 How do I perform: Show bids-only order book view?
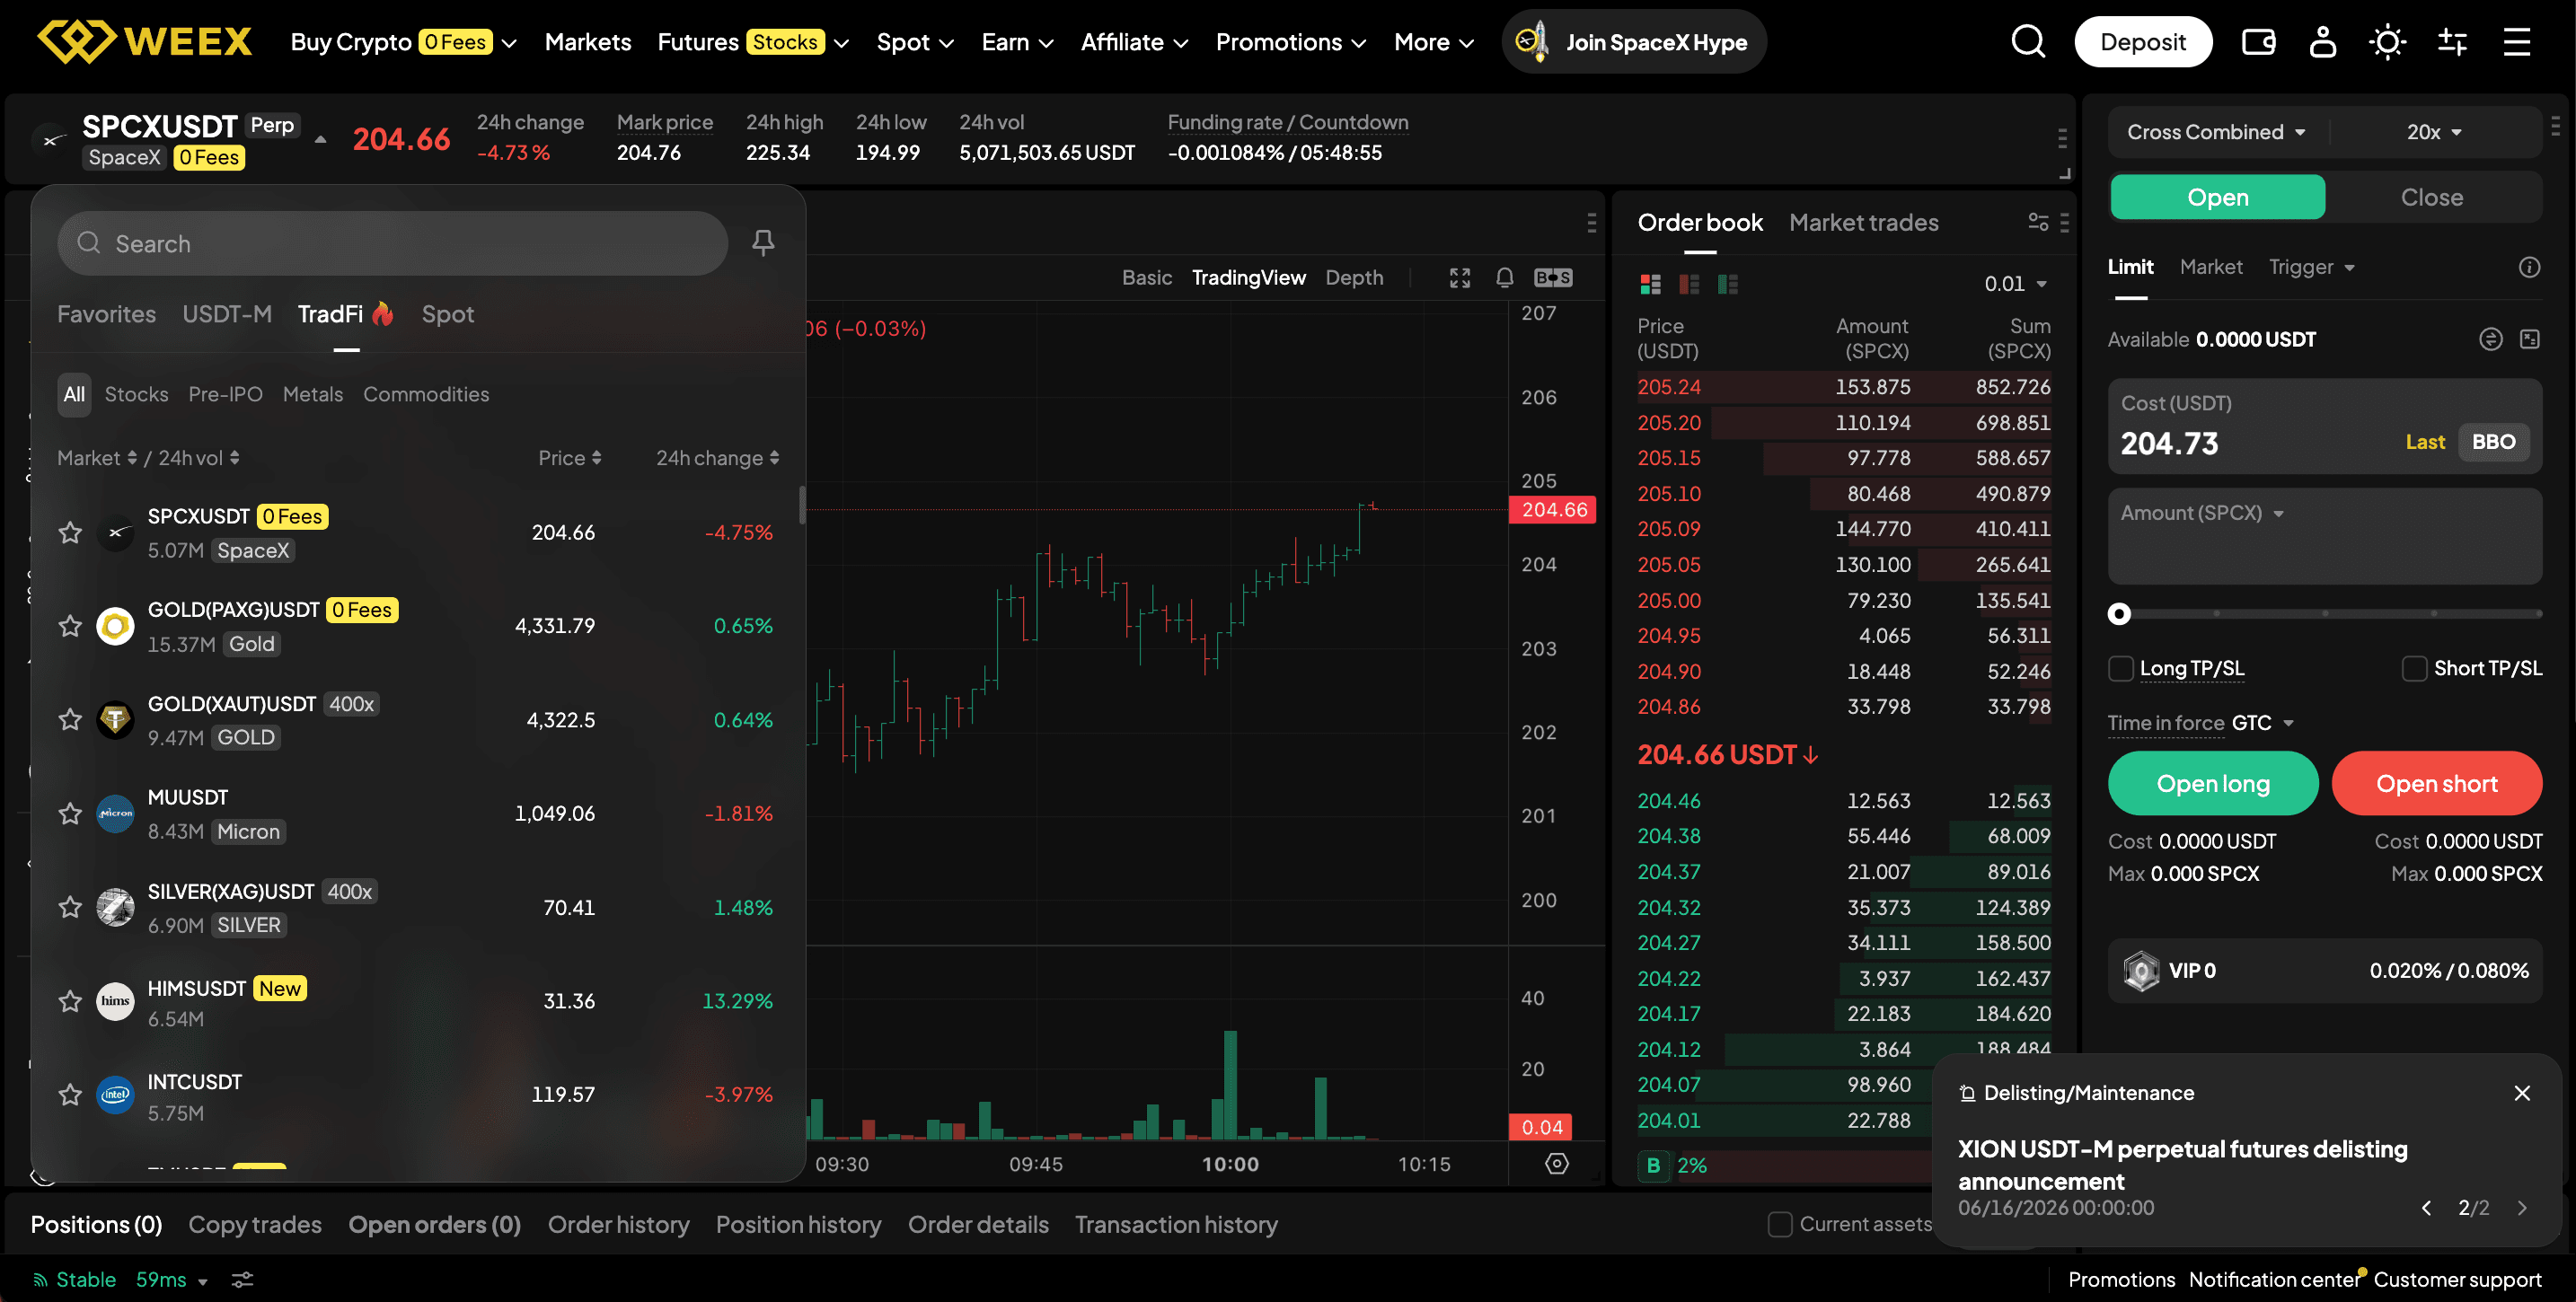click(x=1728, y=284)
